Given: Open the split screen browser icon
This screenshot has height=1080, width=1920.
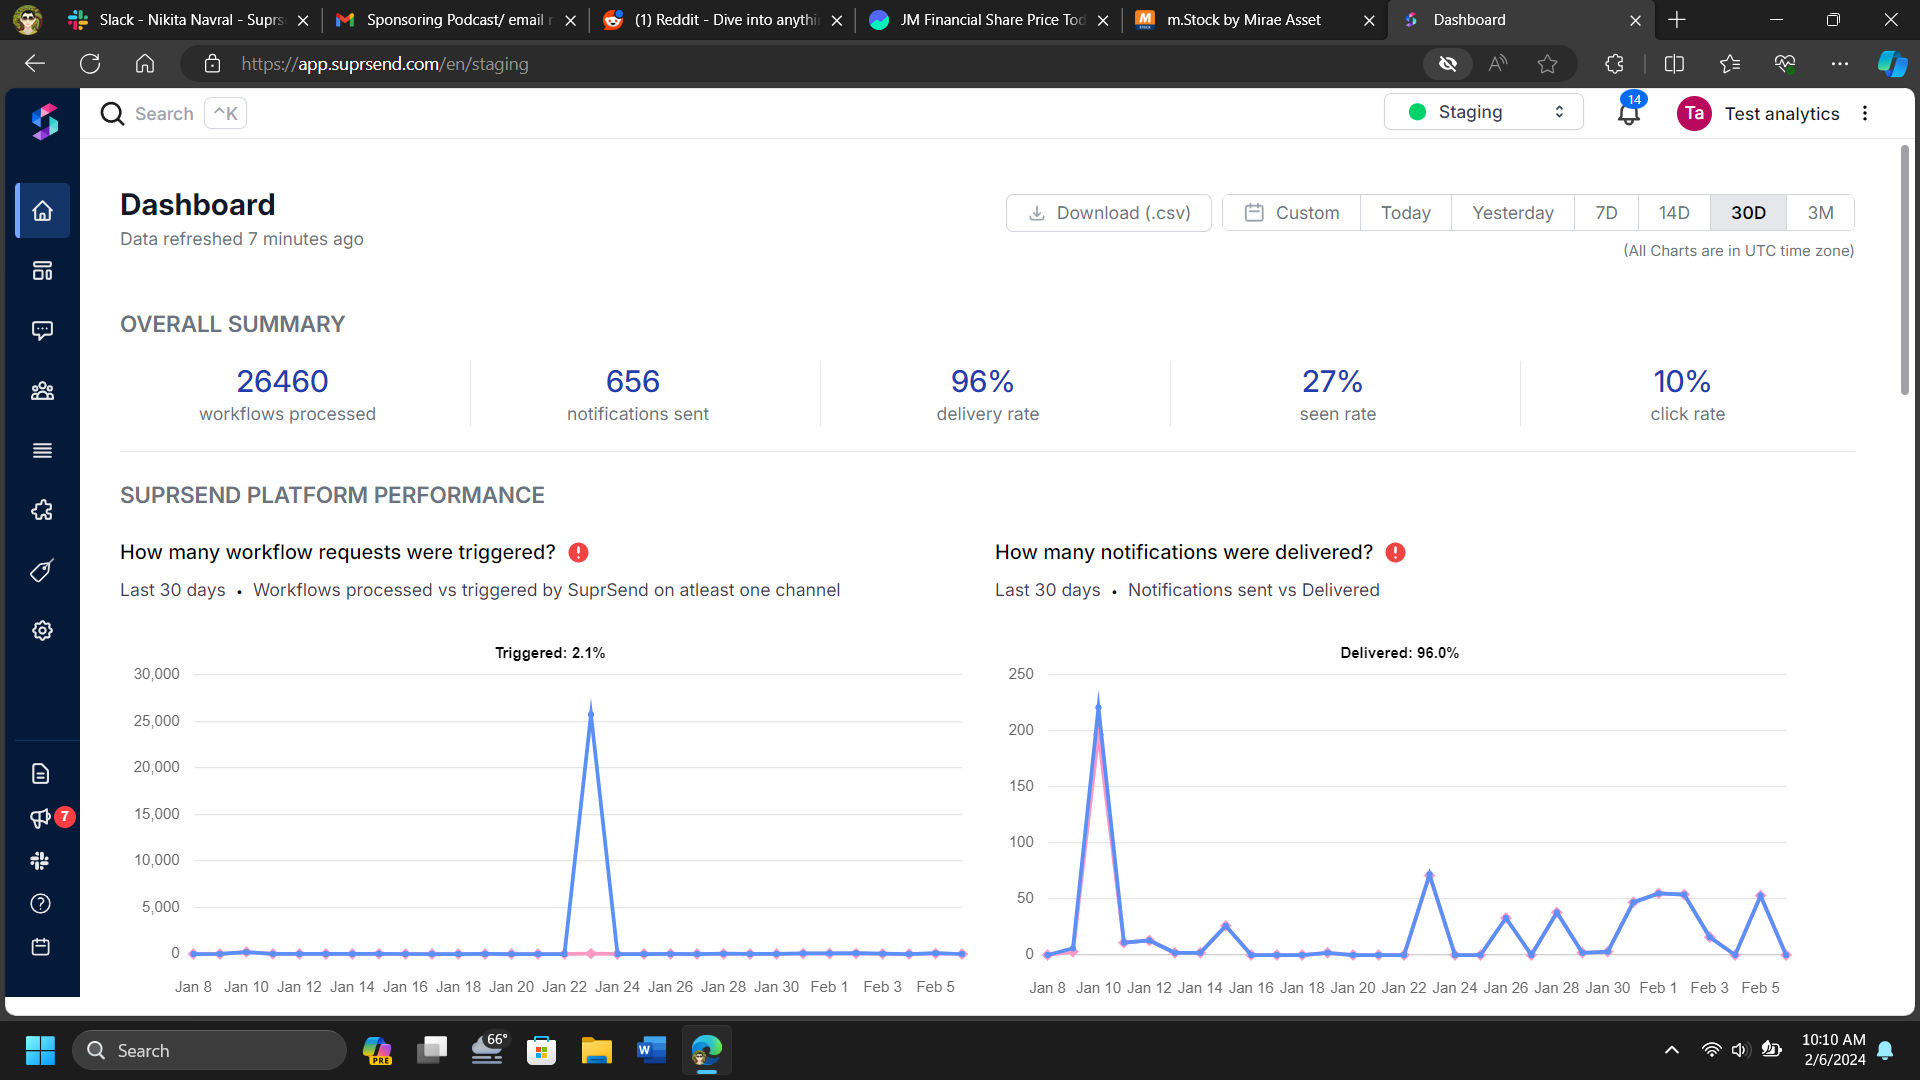Looking at the screenshot, I should [1674, 64].
